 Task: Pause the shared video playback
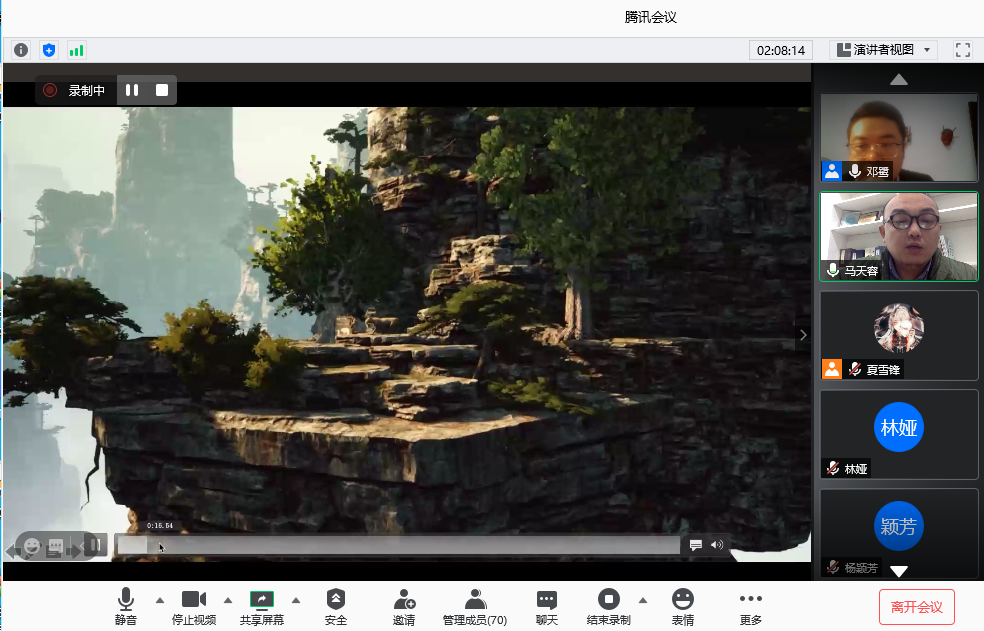[x=95, y=544]
